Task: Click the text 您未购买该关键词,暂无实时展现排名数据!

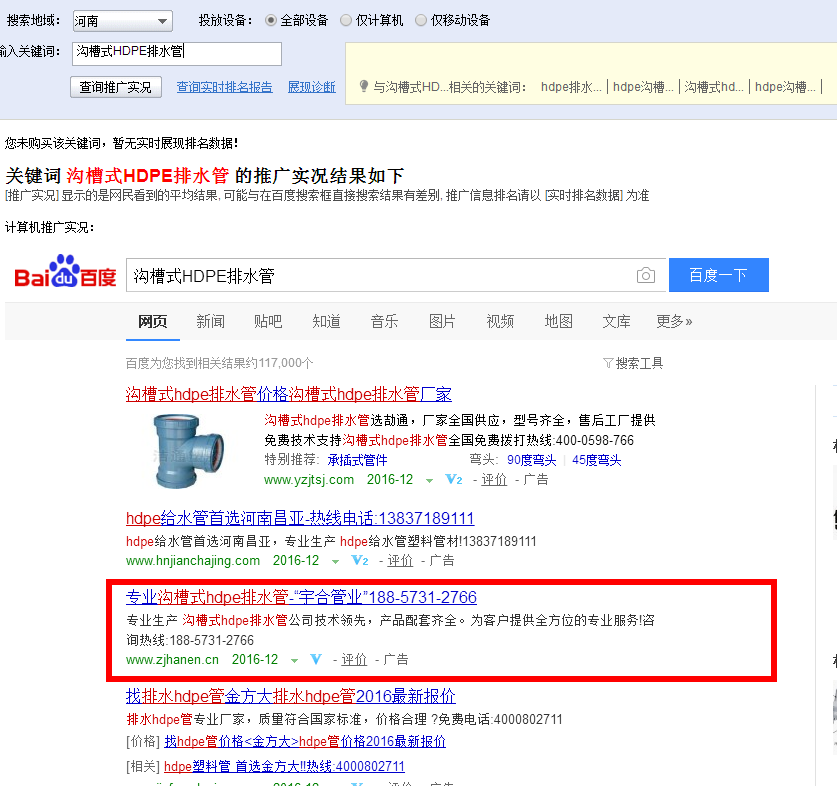Action: point(121,143)
